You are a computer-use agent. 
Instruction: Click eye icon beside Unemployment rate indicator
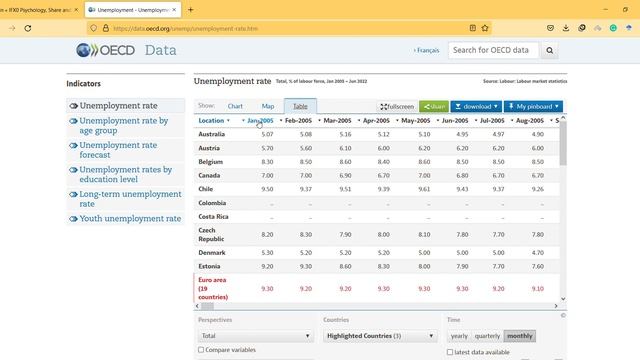[x=73, y=106]
